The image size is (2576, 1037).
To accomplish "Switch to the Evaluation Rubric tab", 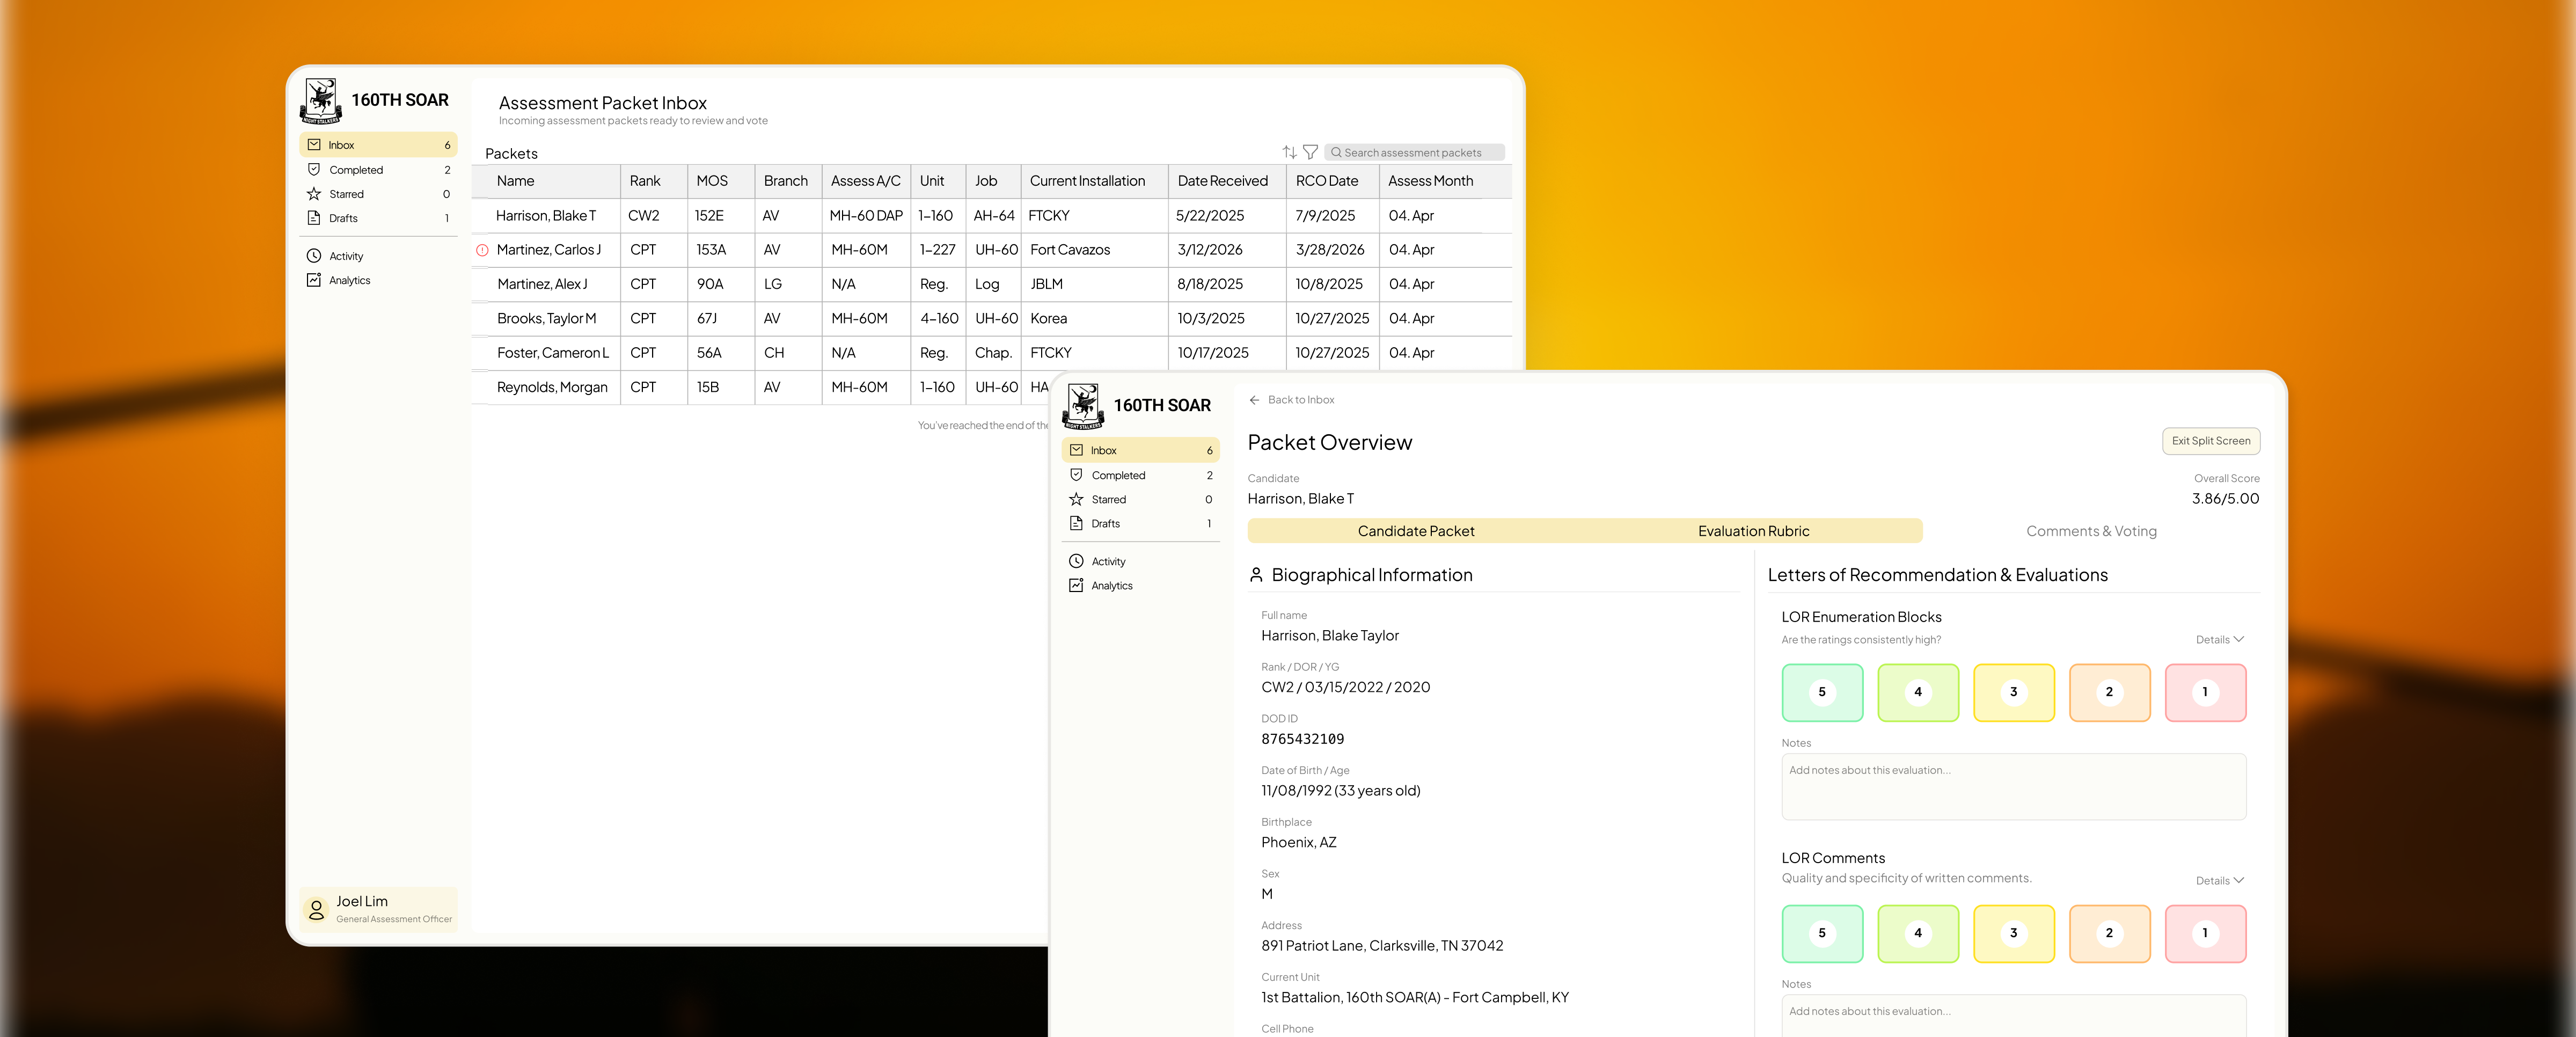I will tap(1753, 531).
